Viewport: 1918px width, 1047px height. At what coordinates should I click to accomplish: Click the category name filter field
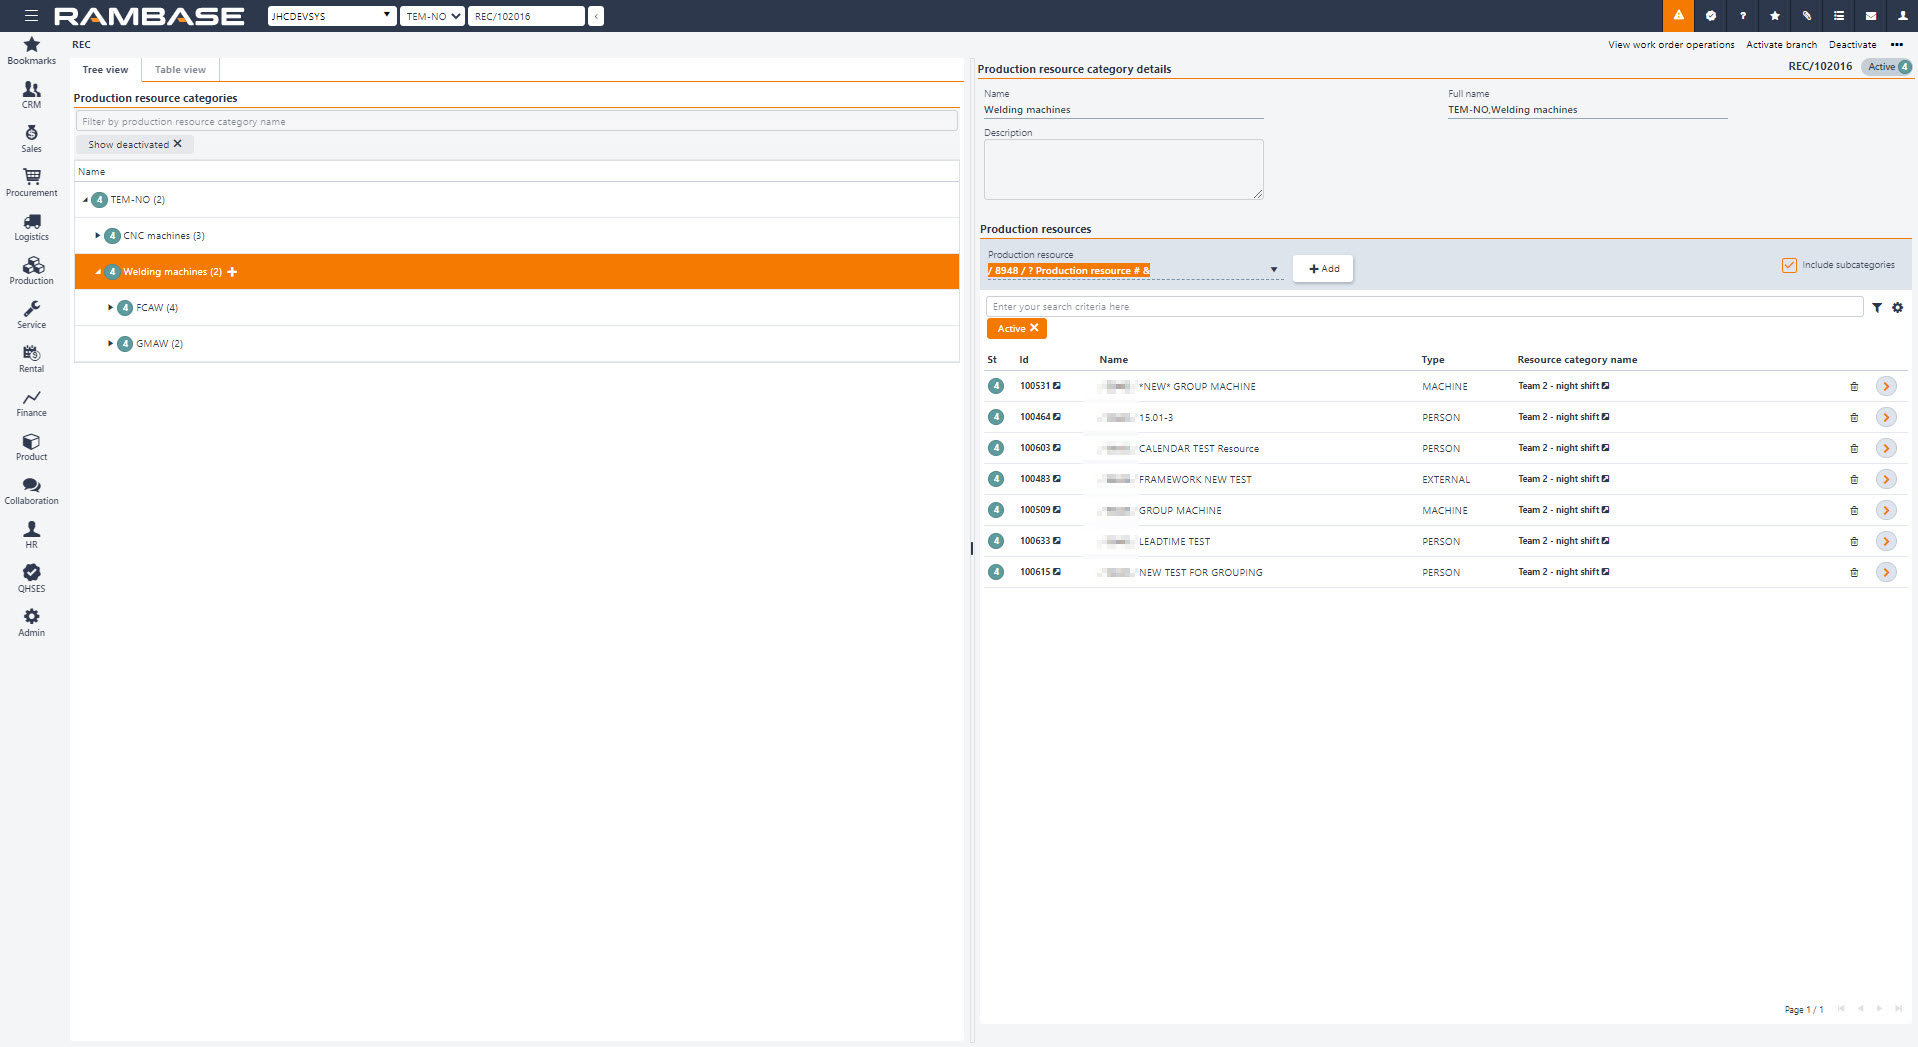[516, 122]
